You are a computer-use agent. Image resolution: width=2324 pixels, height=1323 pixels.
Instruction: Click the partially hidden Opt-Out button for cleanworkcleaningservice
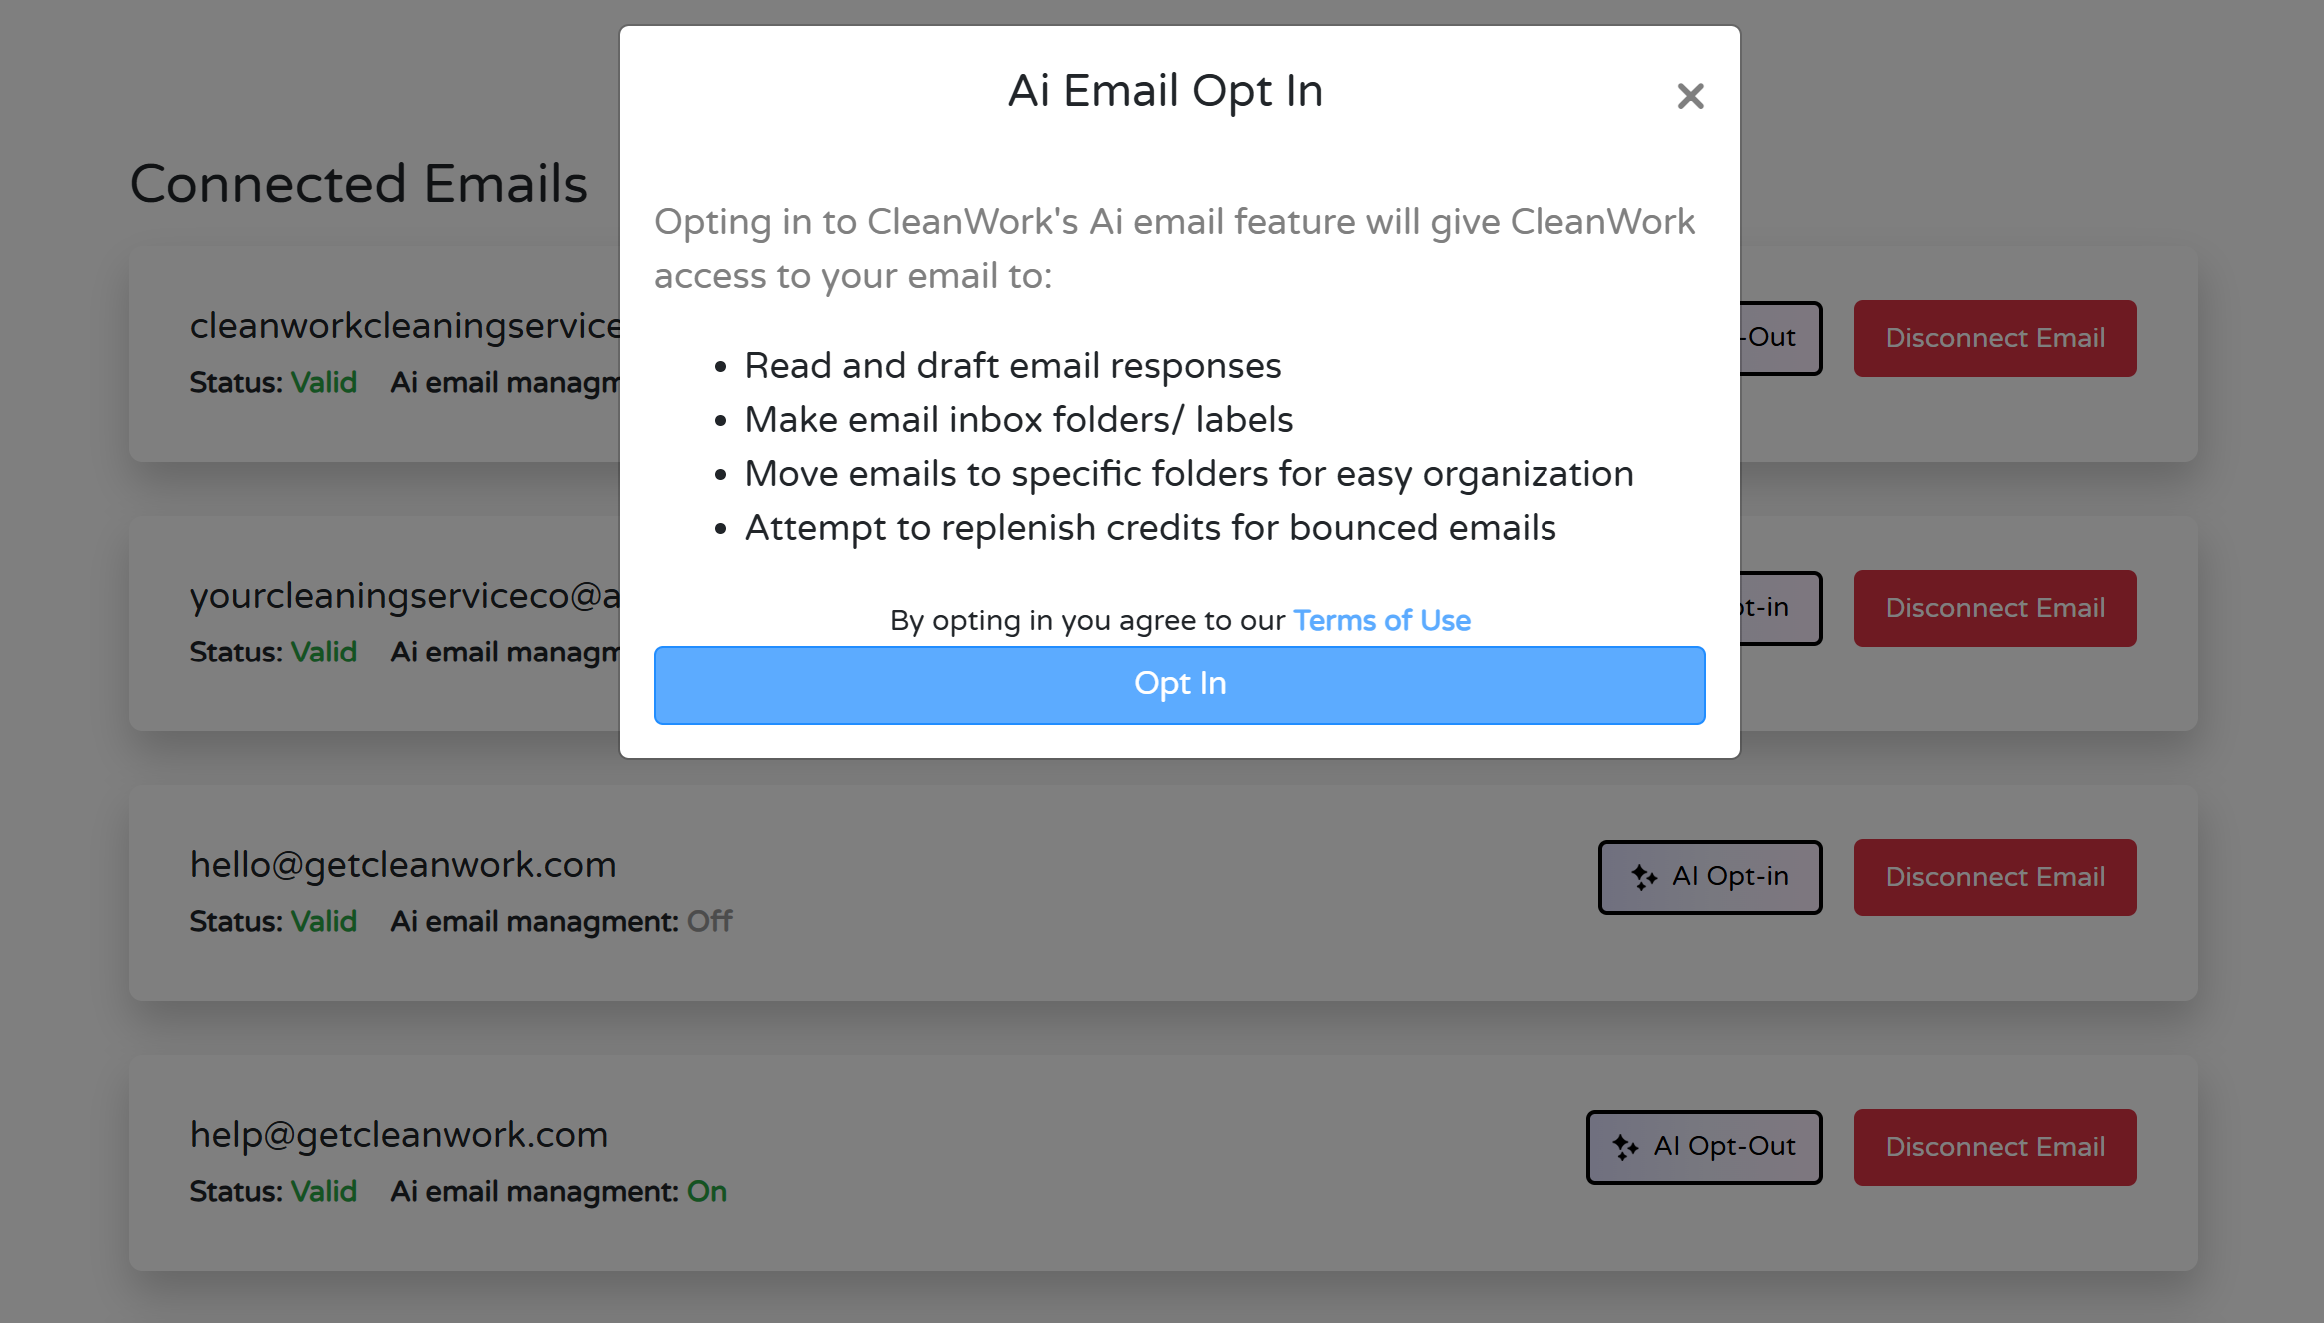tap(1780, 338)
